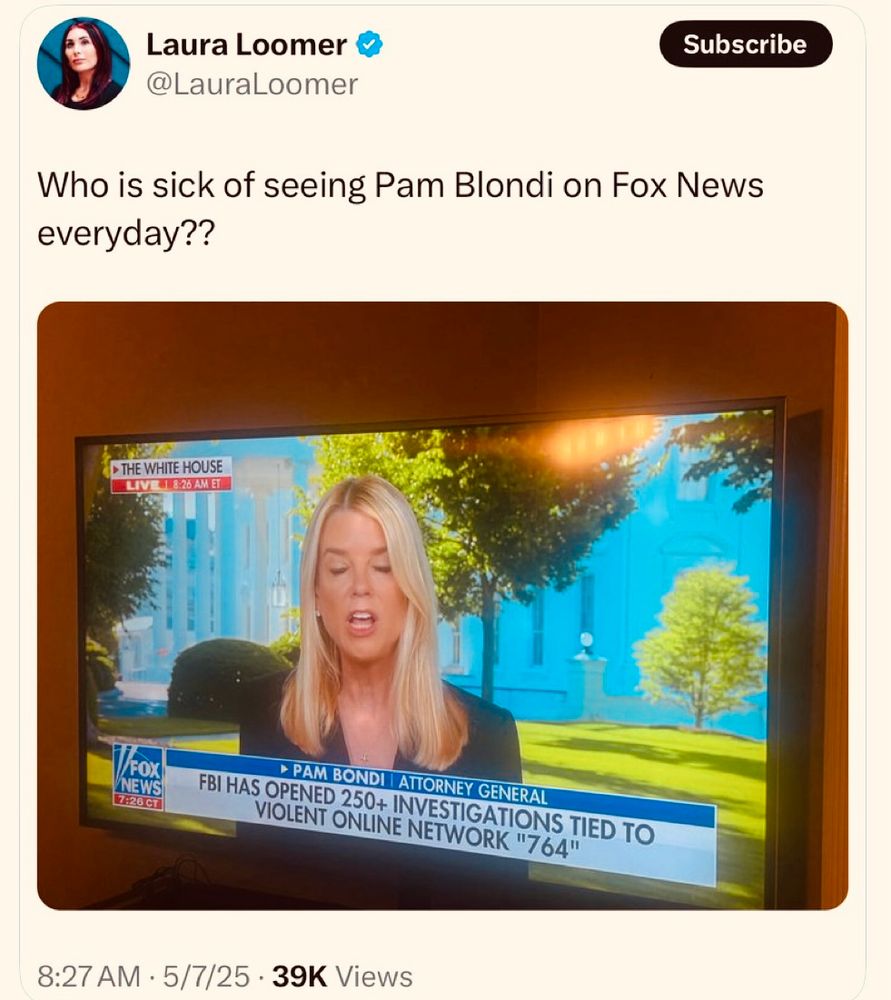Click THE WHITE HOUSE location tag

[x=170, y=467]
